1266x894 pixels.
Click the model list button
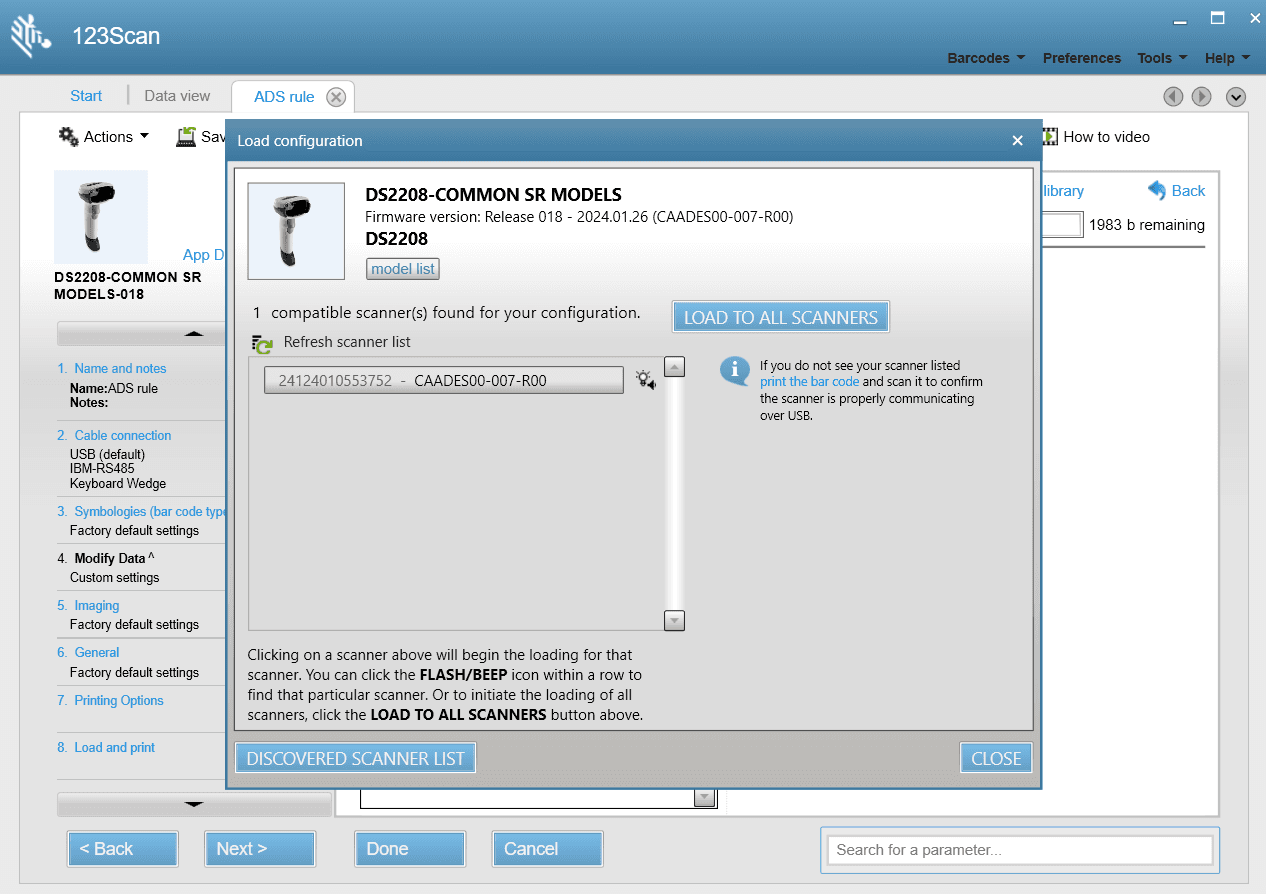tap(403, 269)
